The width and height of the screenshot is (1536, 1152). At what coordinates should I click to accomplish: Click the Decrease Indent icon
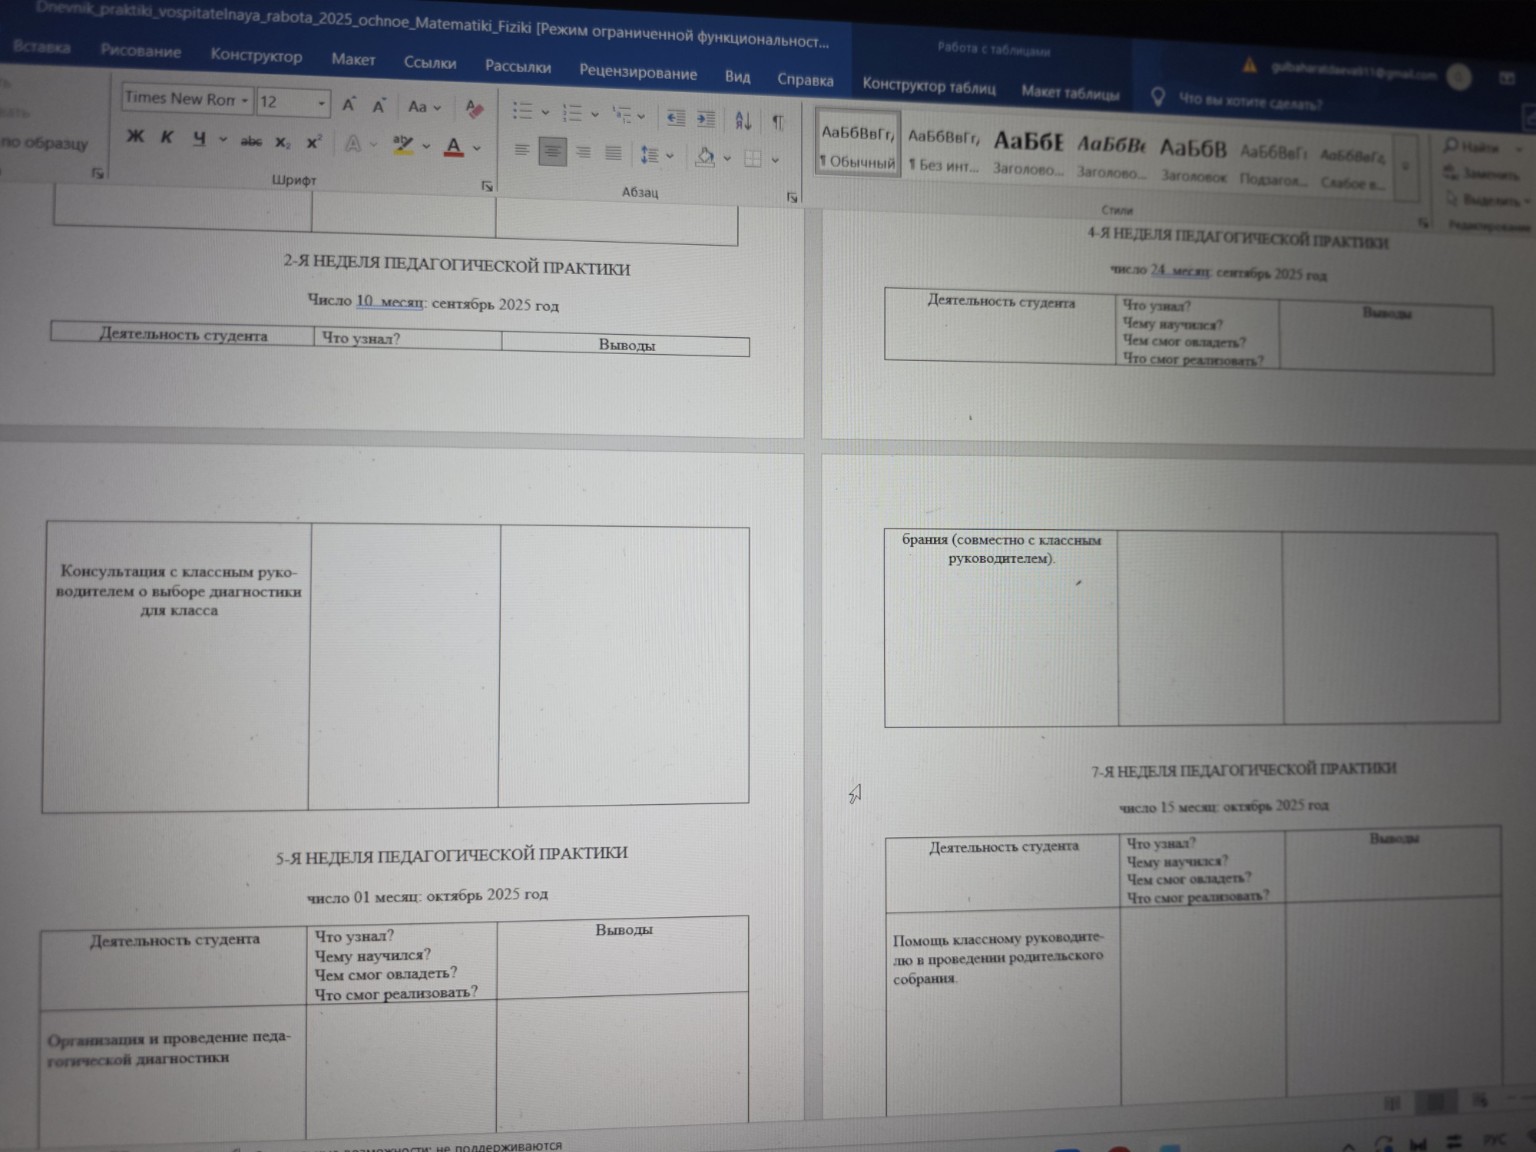point(676,118)
